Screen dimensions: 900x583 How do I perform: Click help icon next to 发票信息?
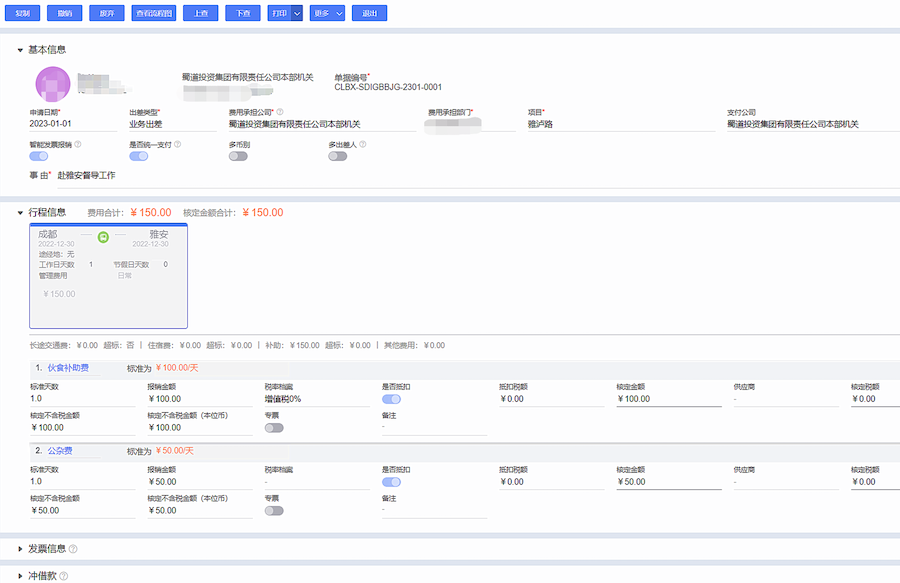(73, 549)
